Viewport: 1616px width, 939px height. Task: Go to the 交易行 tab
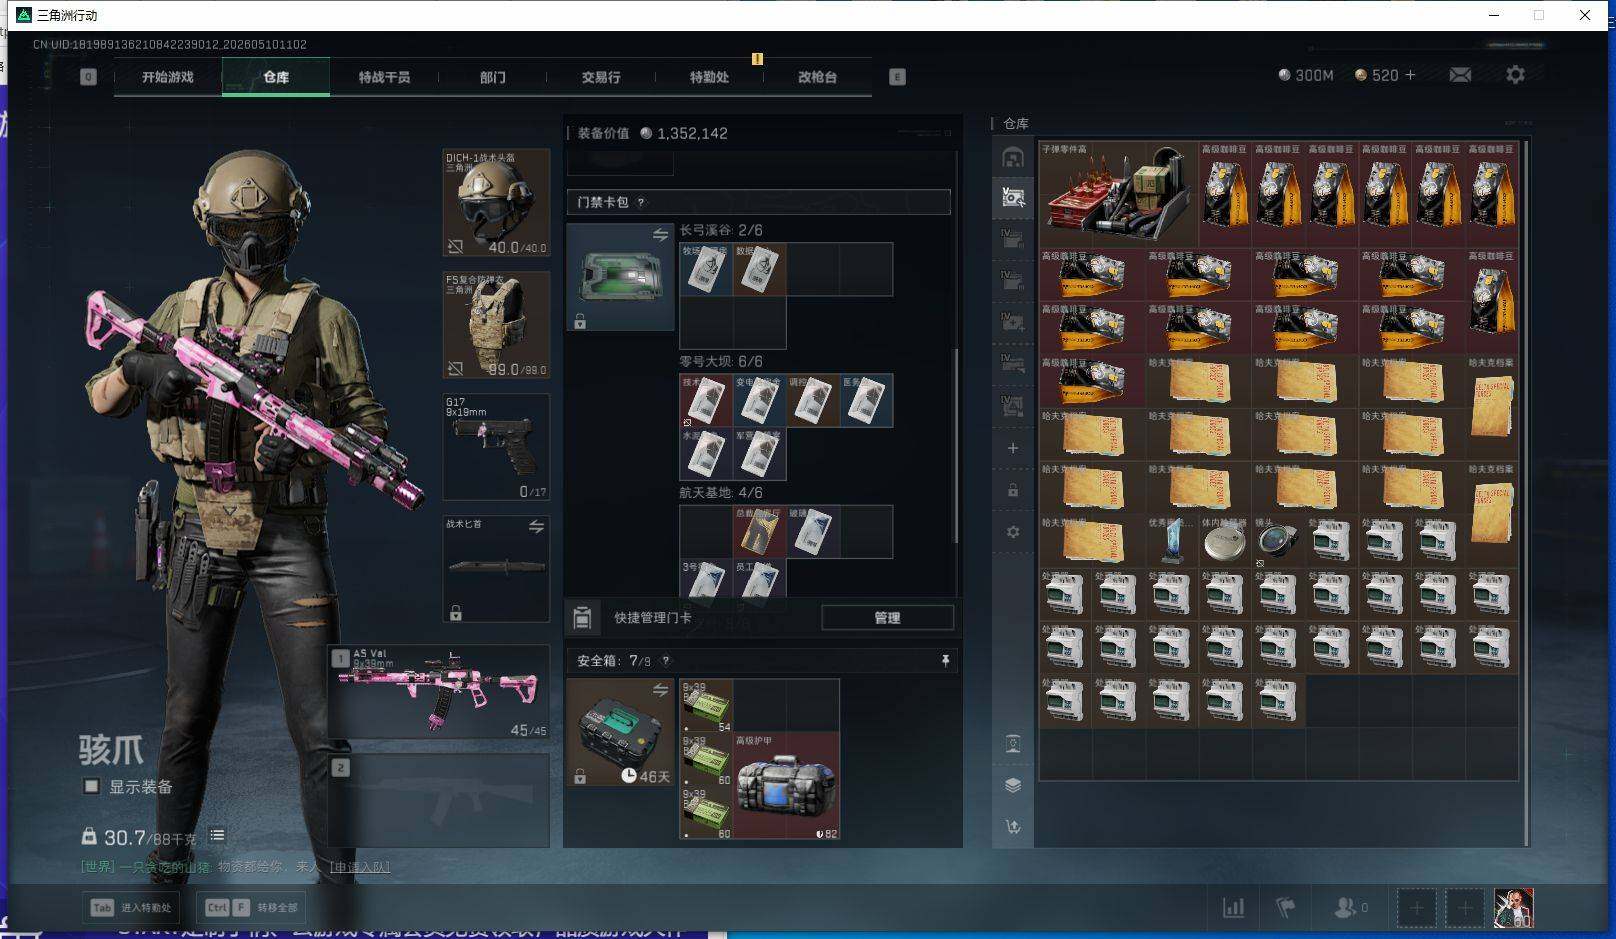[600, 77]
